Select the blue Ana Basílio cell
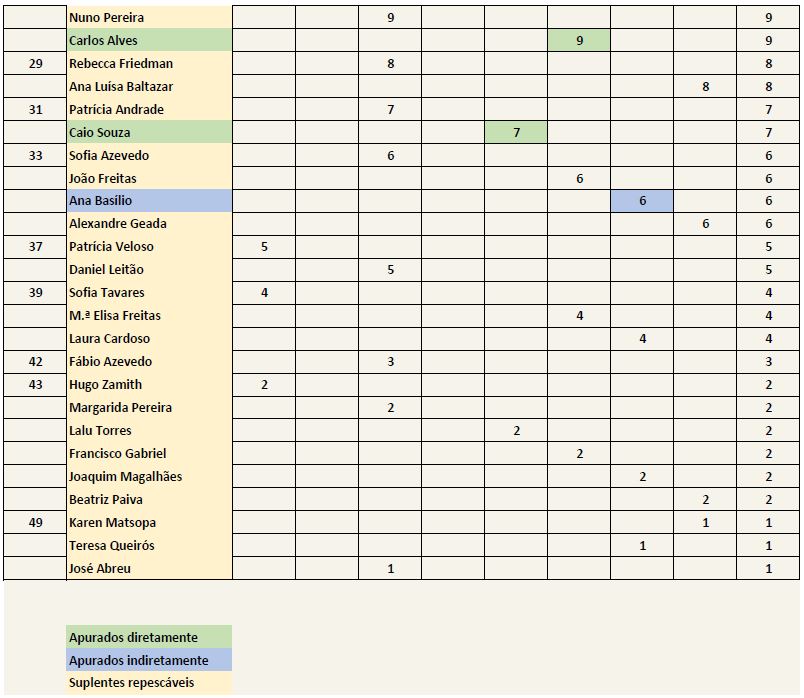The image size is (804, 698). click(149, 201)
